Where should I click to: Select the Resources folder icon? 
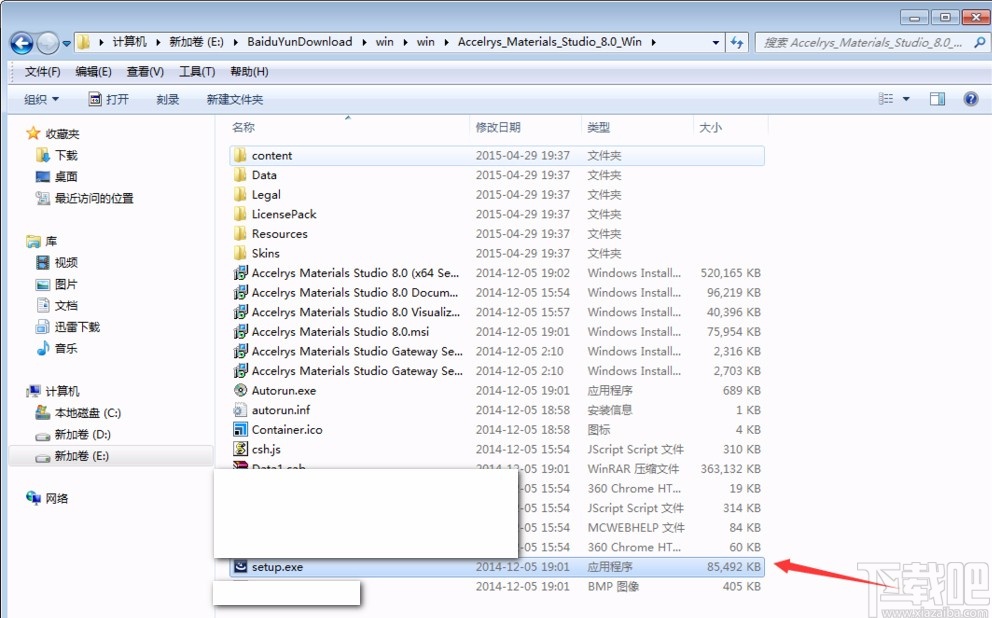click(x=240, y=234)
